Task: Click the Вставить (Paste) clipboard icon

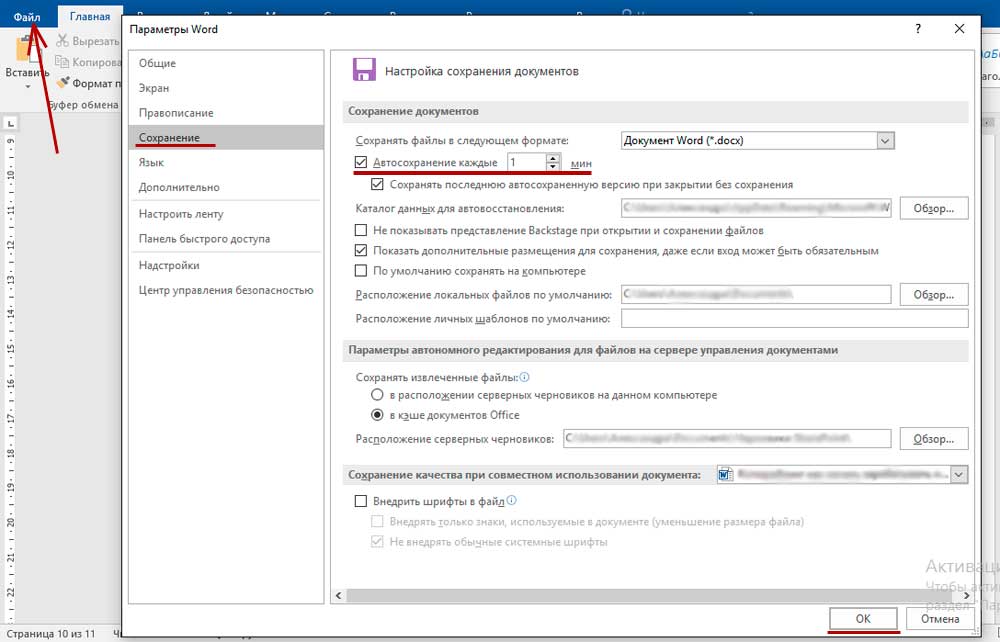Action: point(25,50)
